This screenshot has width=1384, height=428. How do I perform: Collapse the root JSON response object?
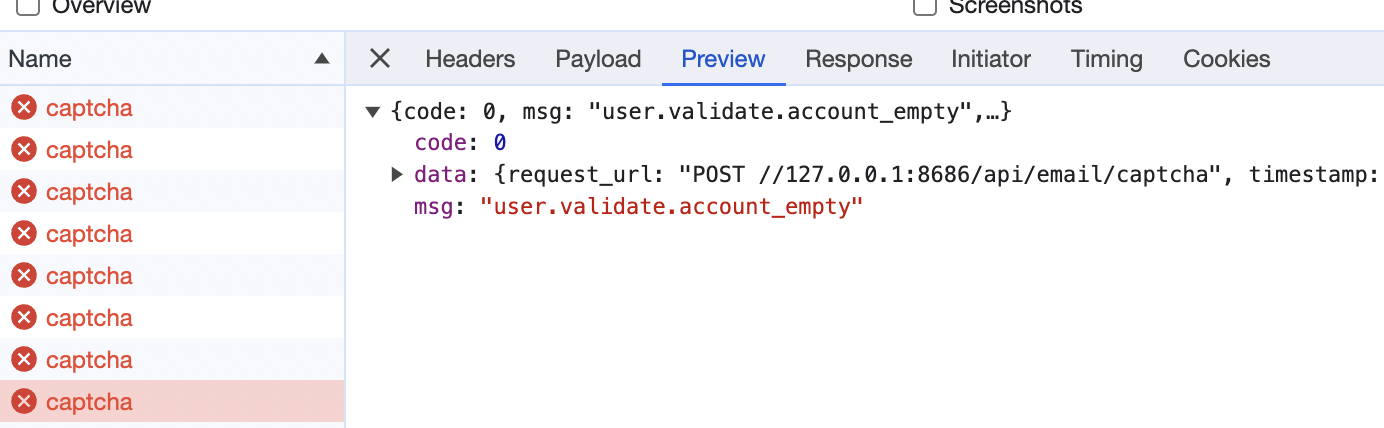click(x=373, y=112)
